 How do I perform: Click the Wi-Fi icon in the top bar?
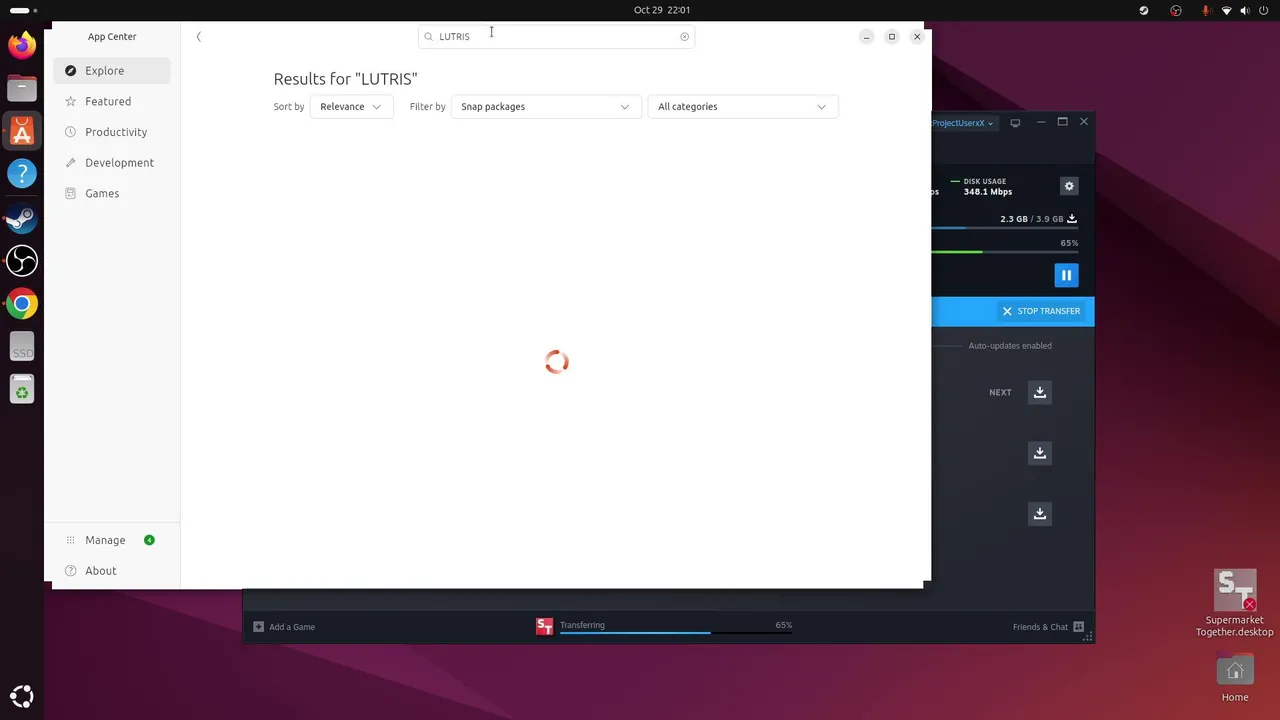[1227, 10]
